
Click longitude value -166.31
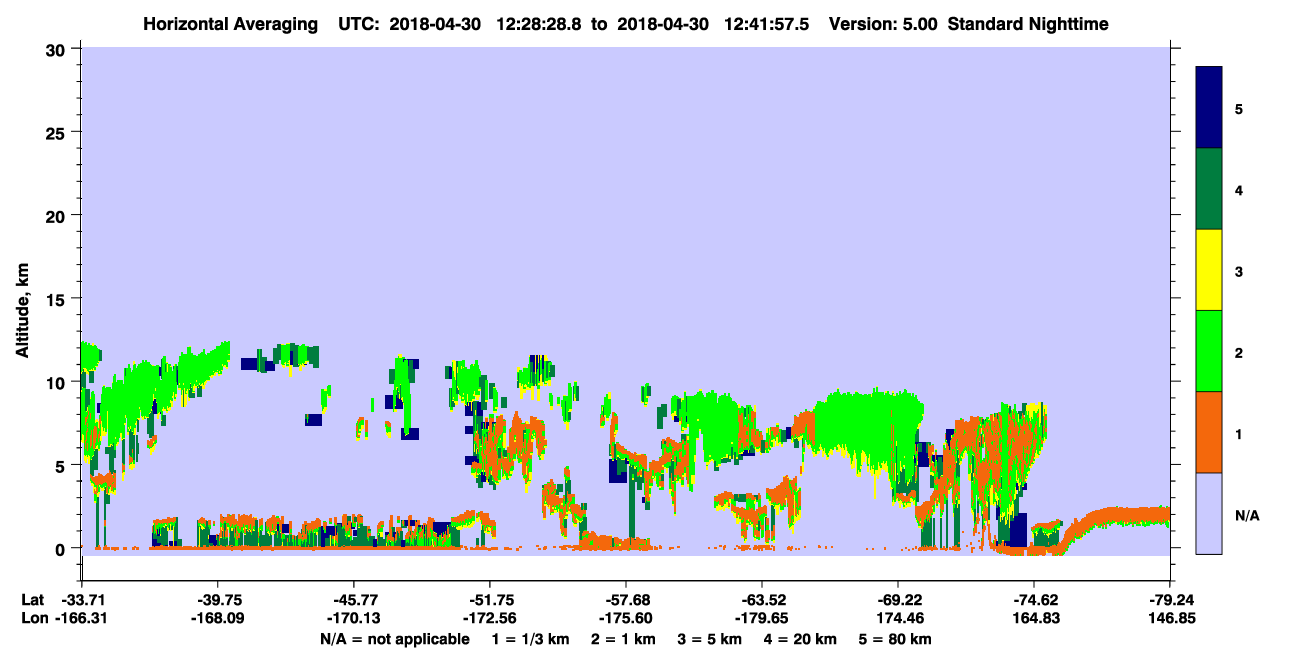pyautogui.click(x=82, y=619)
